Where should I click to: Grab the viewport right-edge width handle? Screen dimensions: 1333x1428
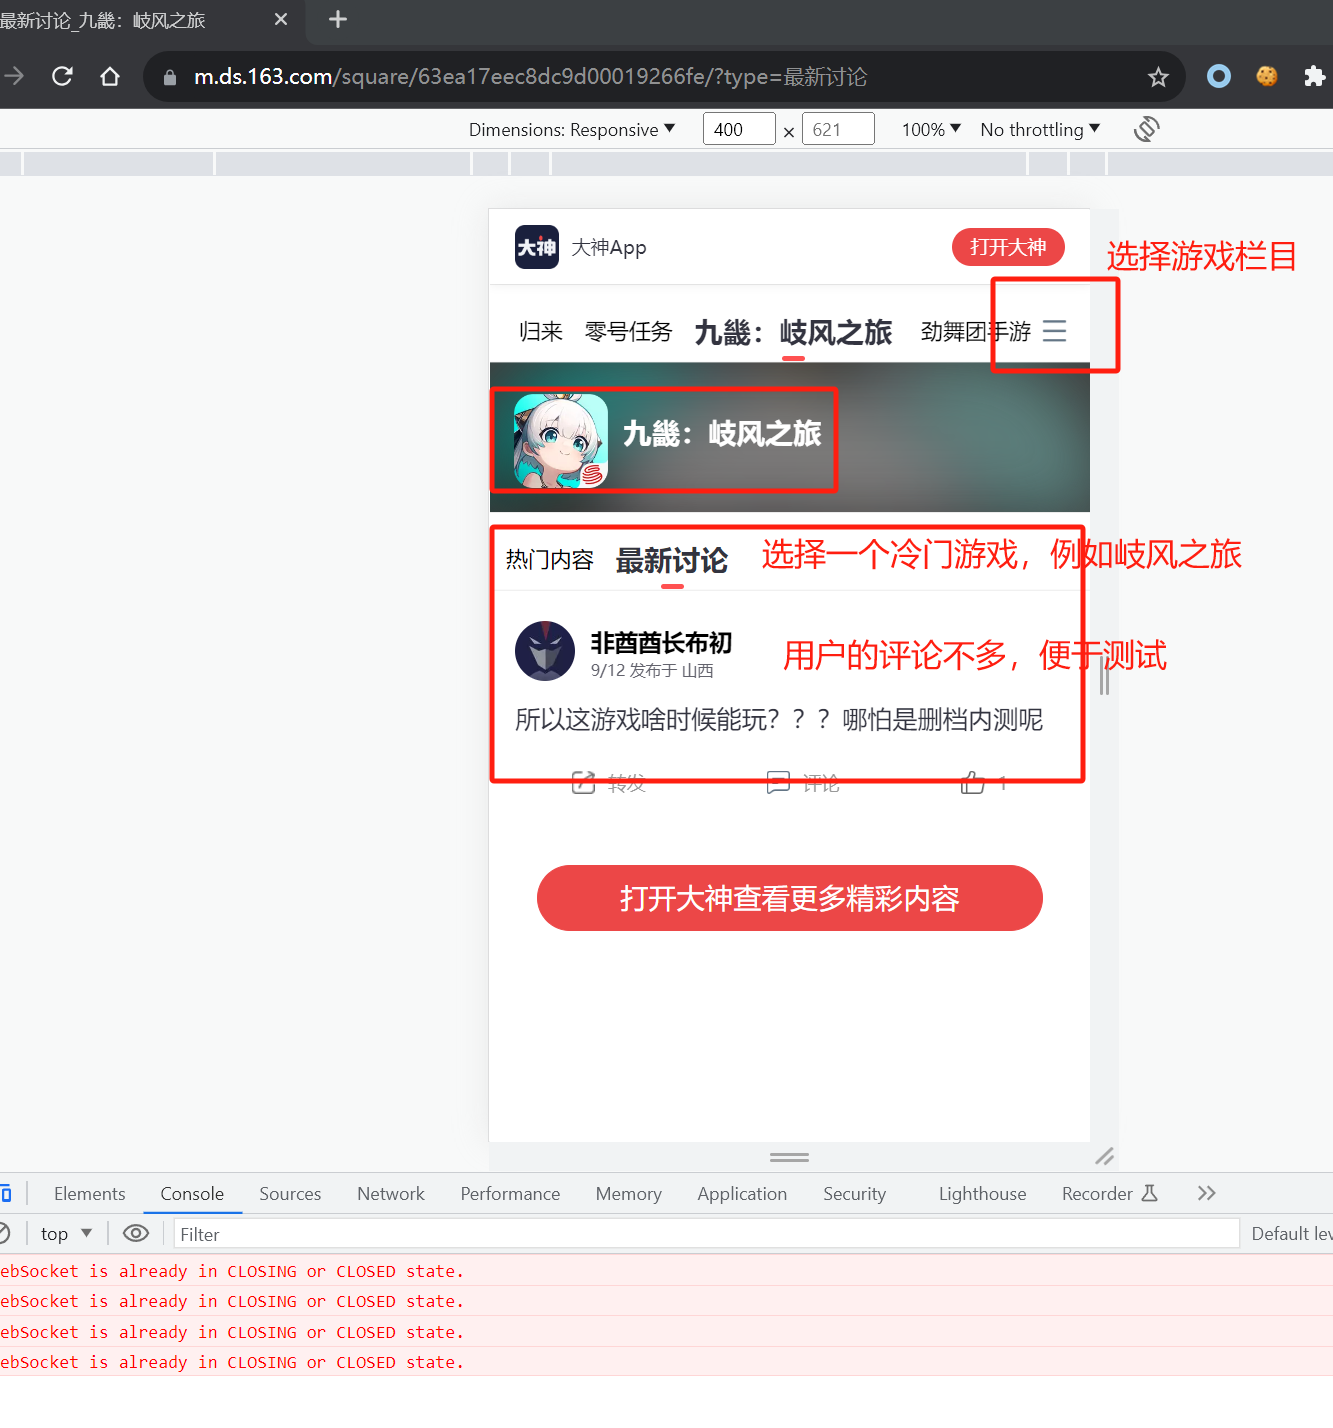1104,675
